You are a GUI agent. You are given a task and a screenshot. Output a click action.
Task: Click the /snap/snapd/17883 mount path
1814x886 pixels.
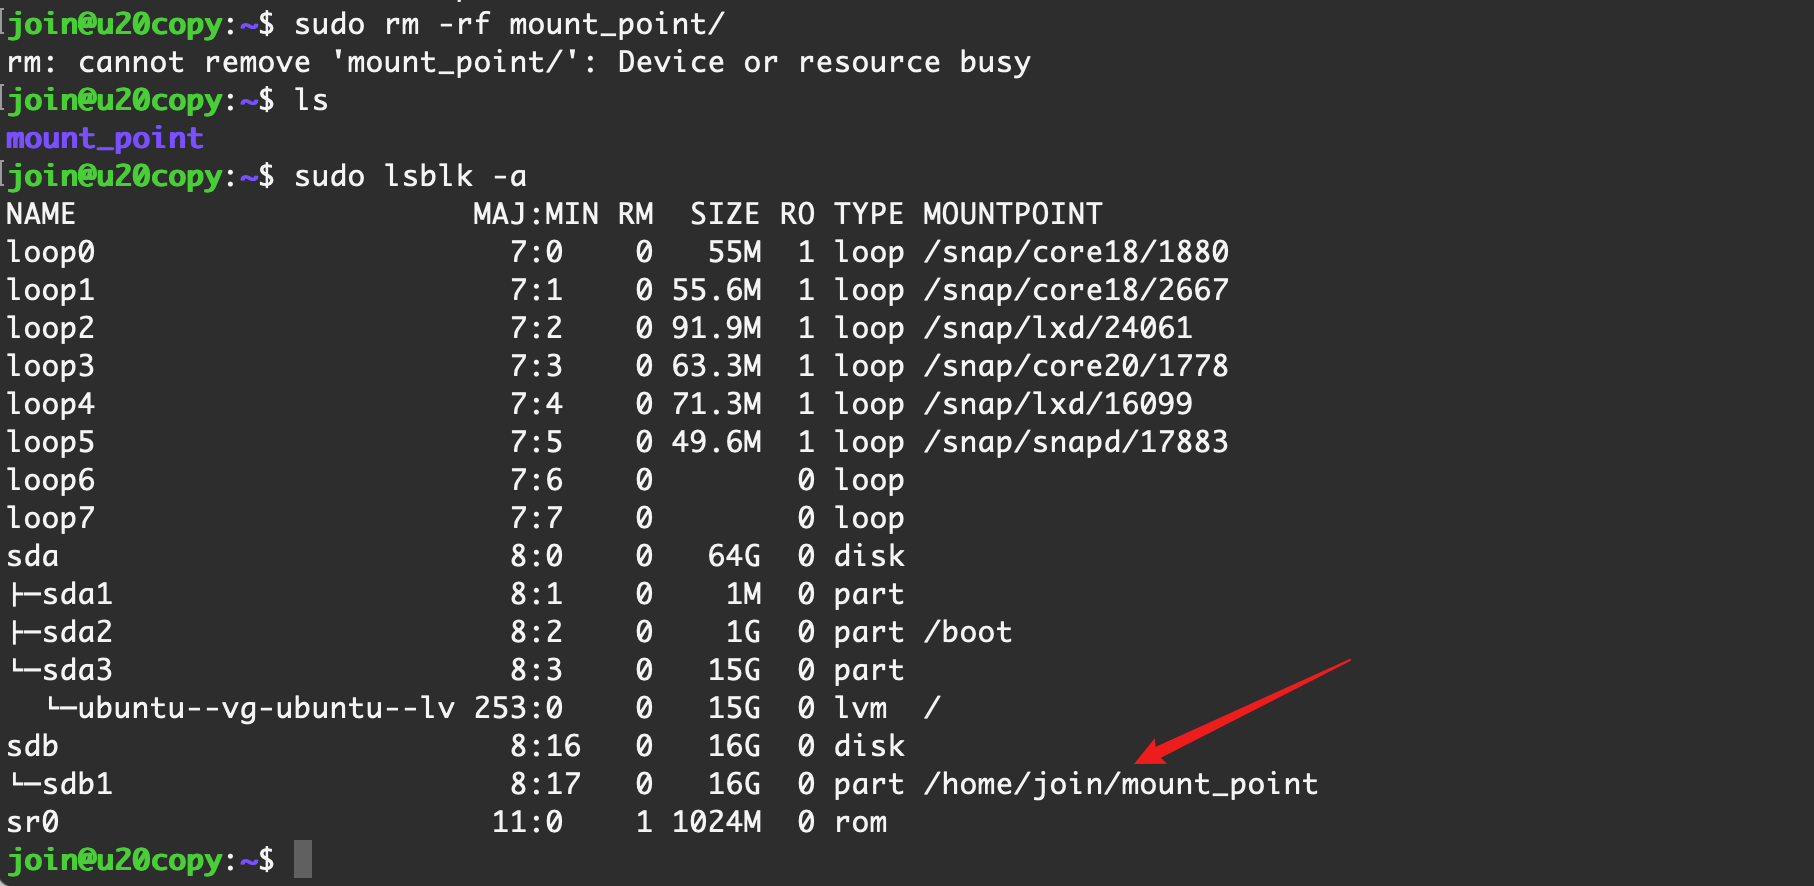point(1076,442)
